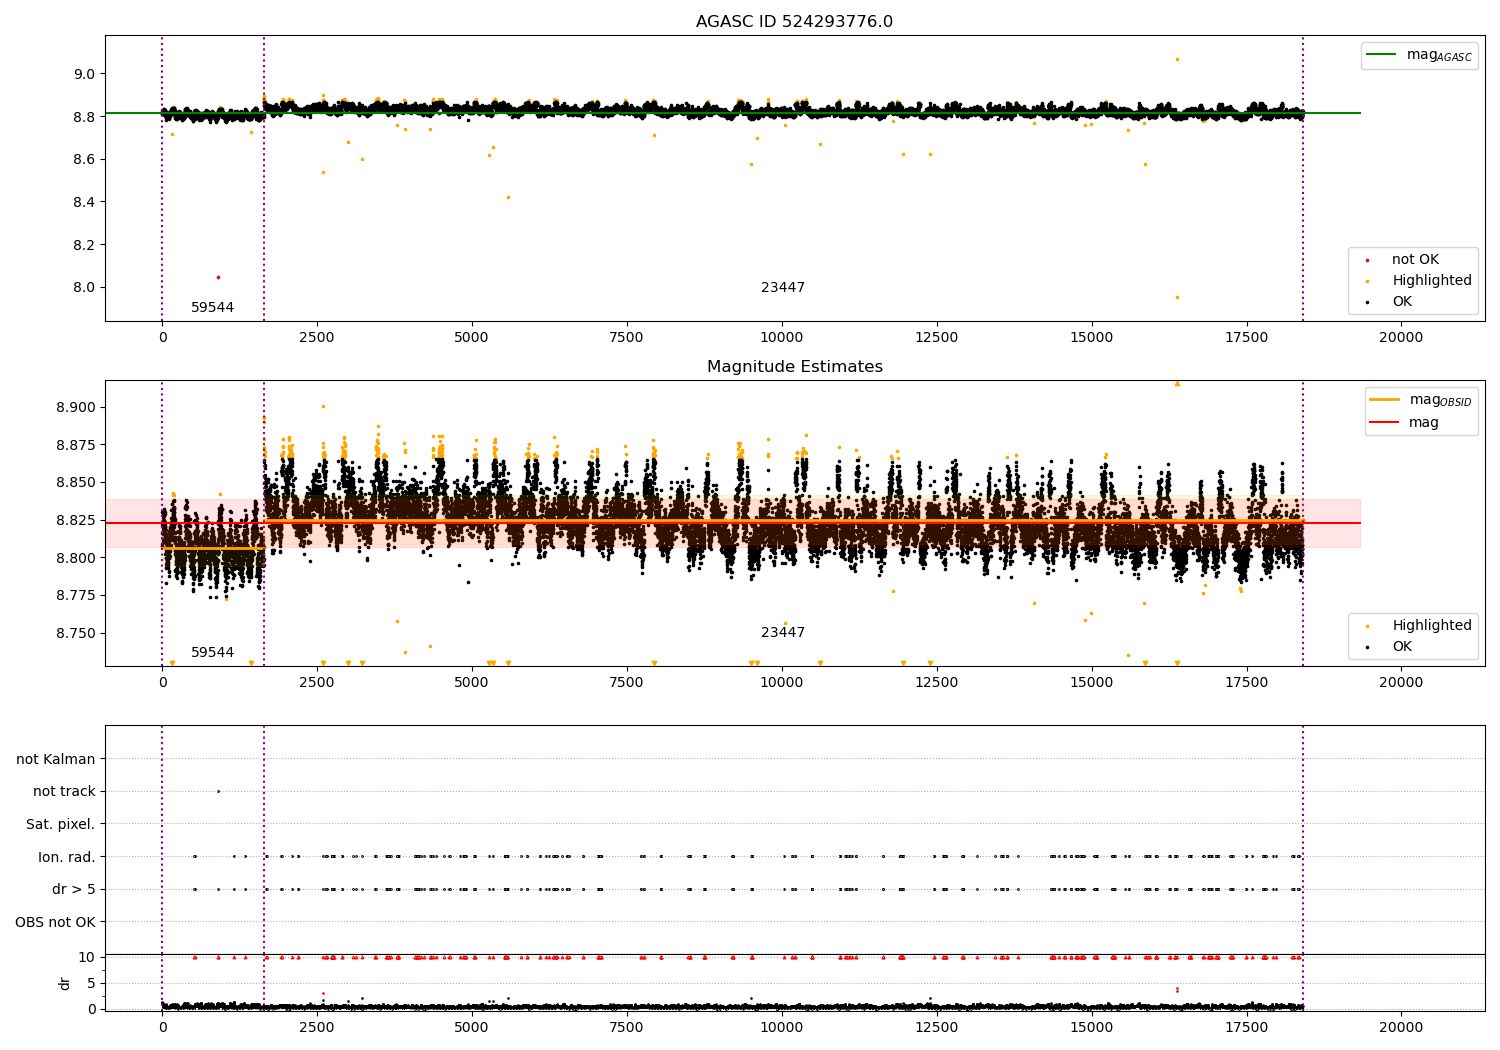Click y-axis tick label '8.2'

coord(84,245)
